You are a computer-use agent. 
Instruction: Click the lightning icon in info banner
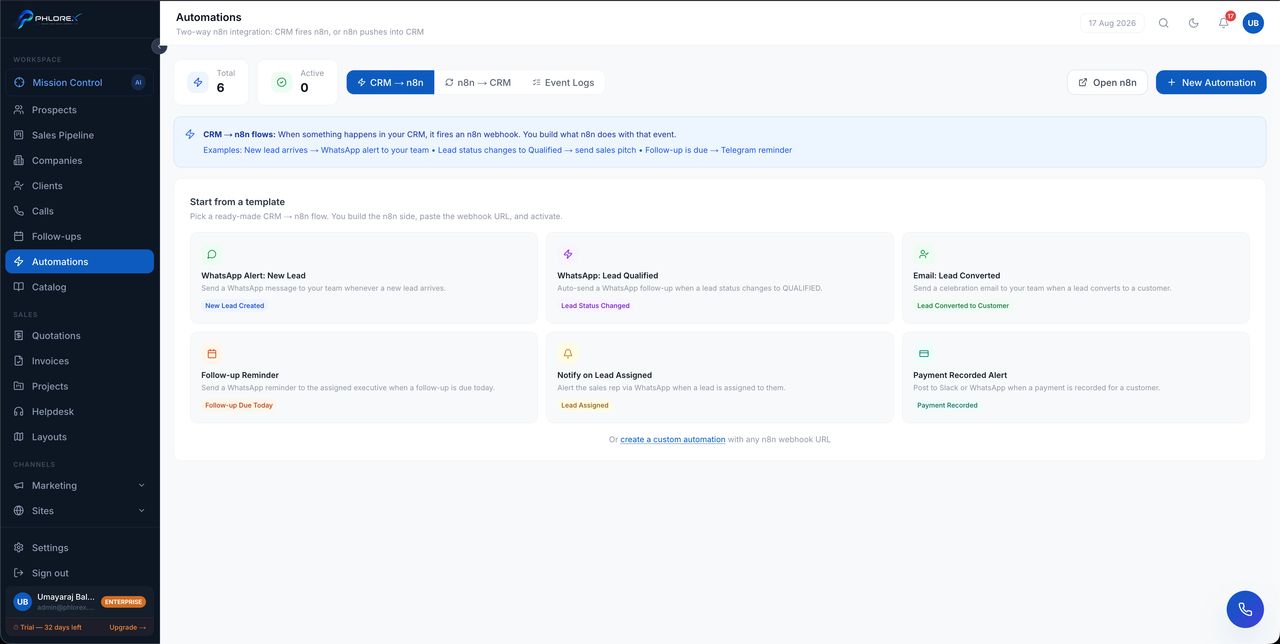point(190,134)
